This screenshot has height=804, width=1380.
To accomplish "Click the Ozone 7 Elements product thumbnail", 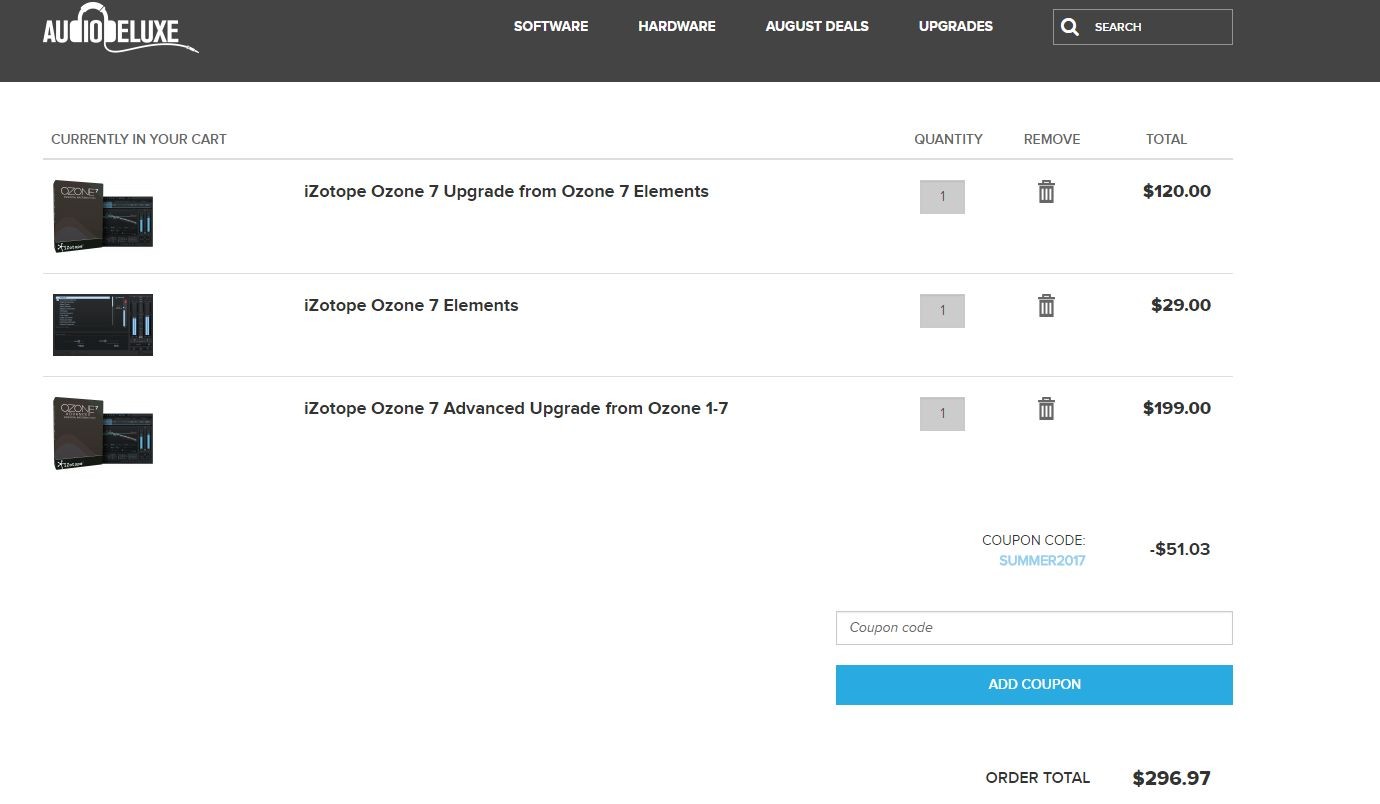I will coord(103,325).
